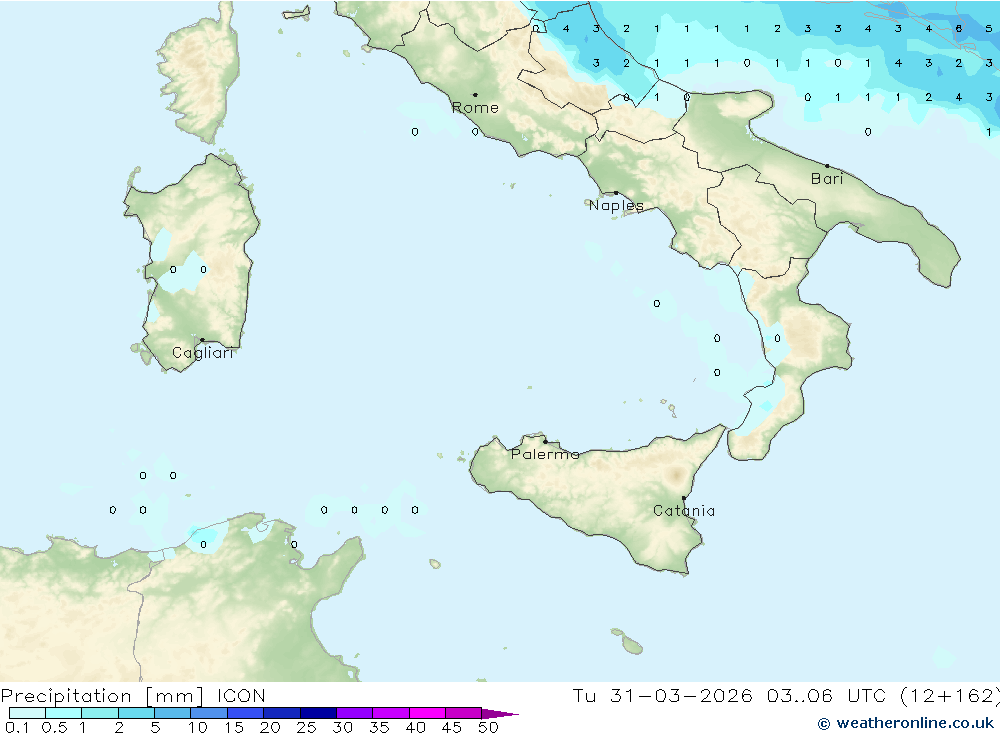This screenshot has width=1000, height=733.
Task: Pick the 30–35 mm purple legend swatch
Action: [x=355, y=713]
